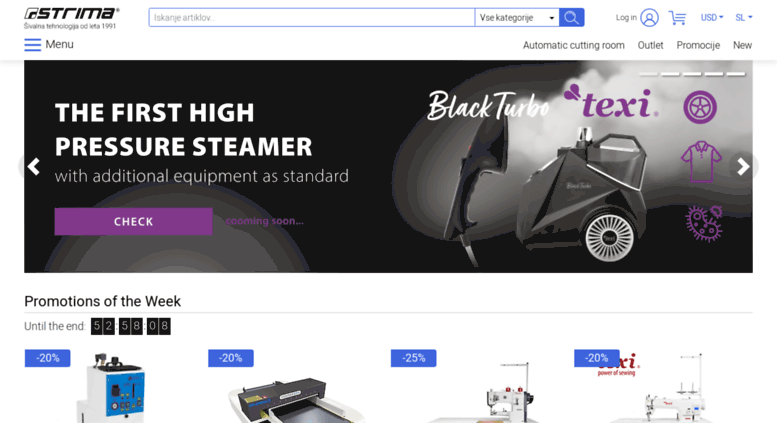Open the USD currency dropdown
Screen dimensions: 777x423
click(712, 17)
